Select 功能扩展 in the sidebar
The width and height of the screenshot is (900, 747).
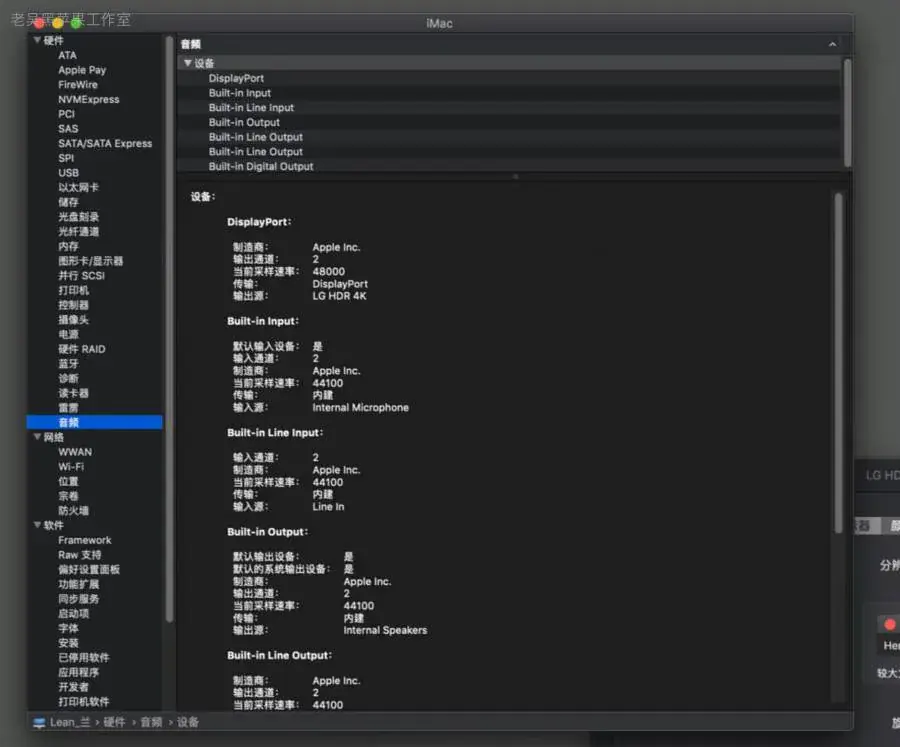tap(79, 584)
